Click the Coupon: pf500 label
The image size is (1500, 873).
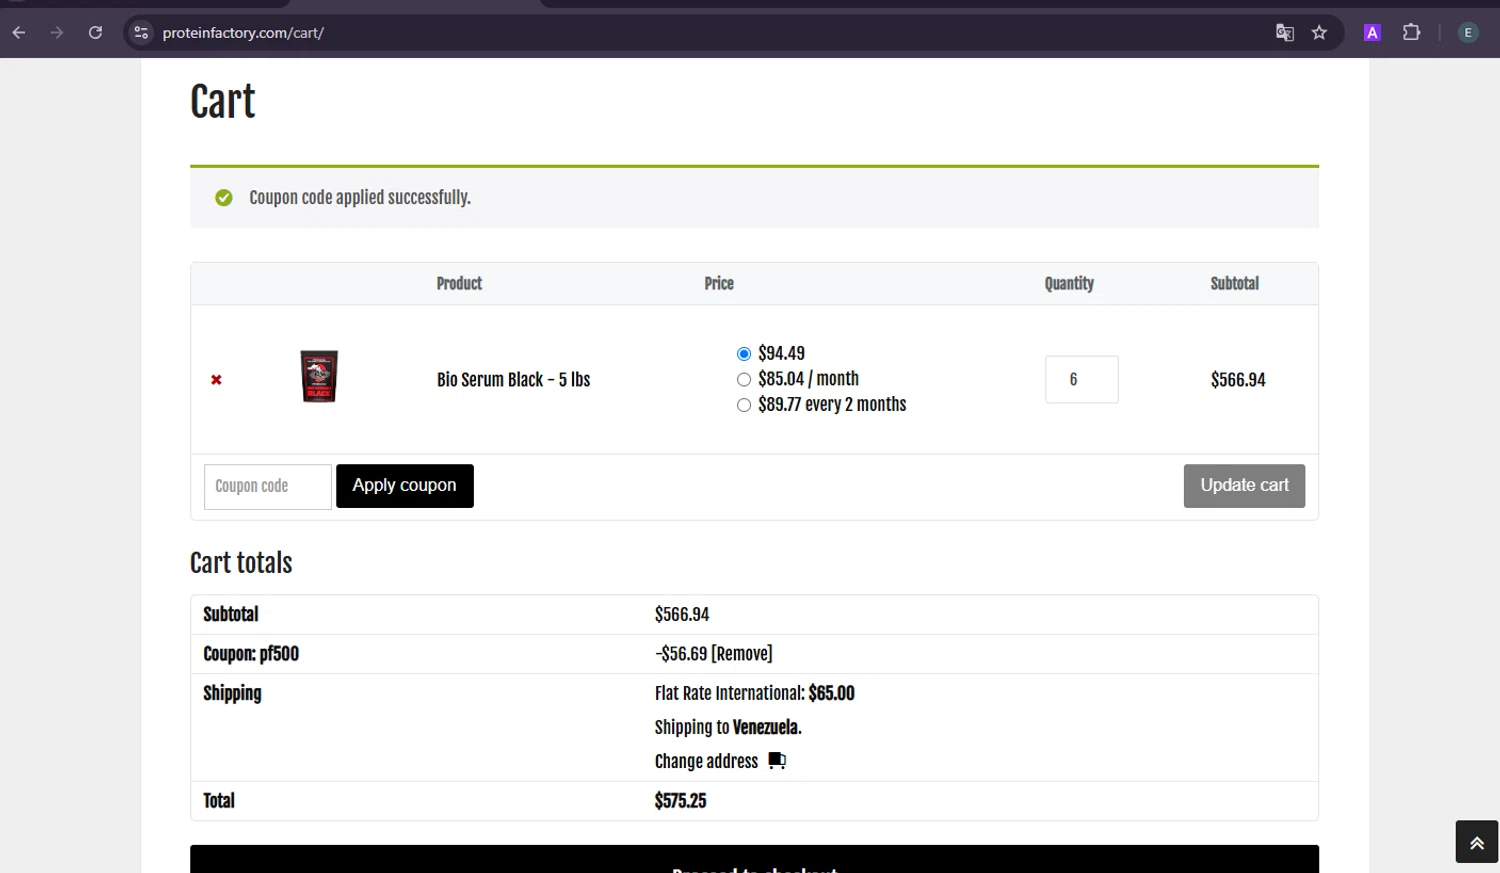[x=251, y=654]
